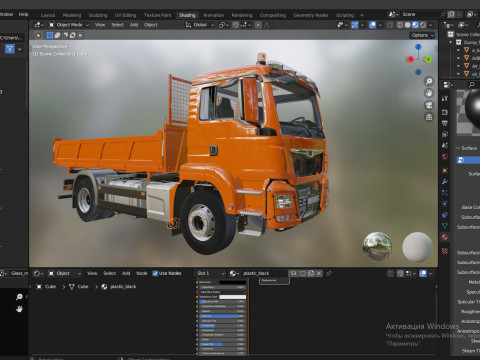Toggle snapping magnet in viewport header

(x=236, y=25)
